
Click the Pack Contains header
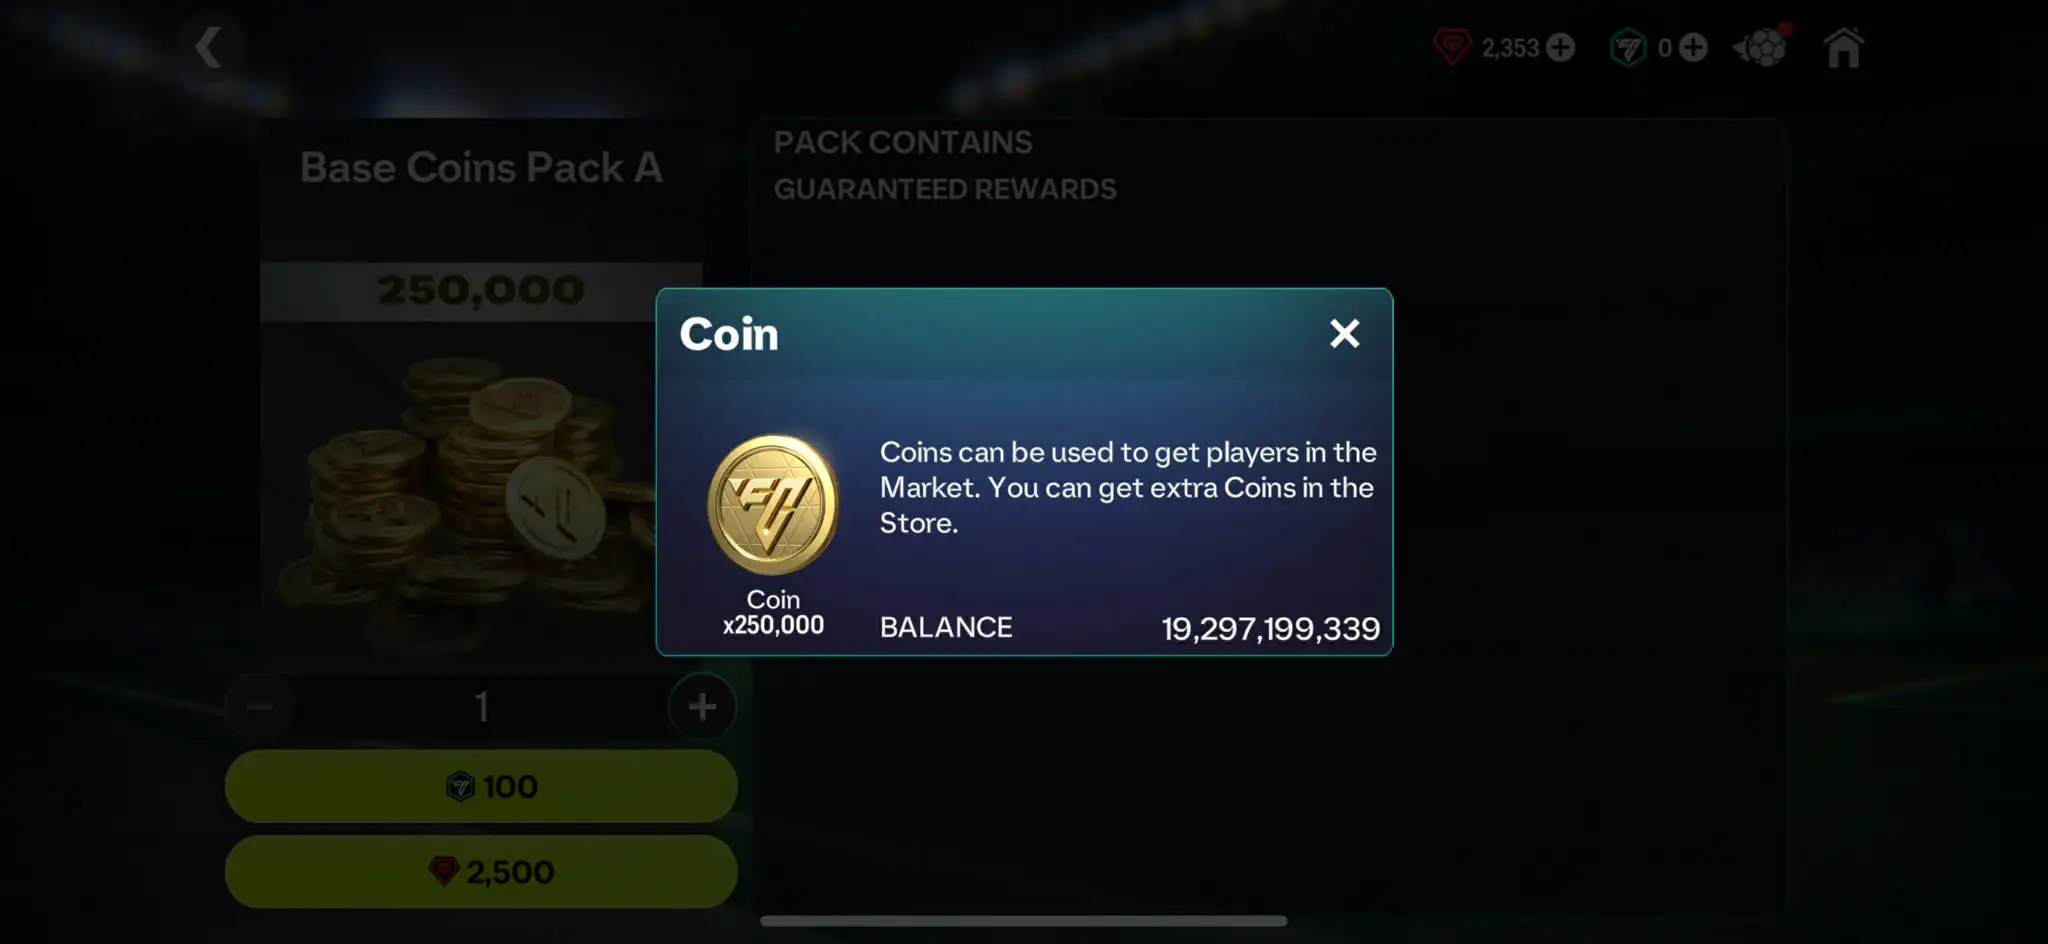point(903,143)
